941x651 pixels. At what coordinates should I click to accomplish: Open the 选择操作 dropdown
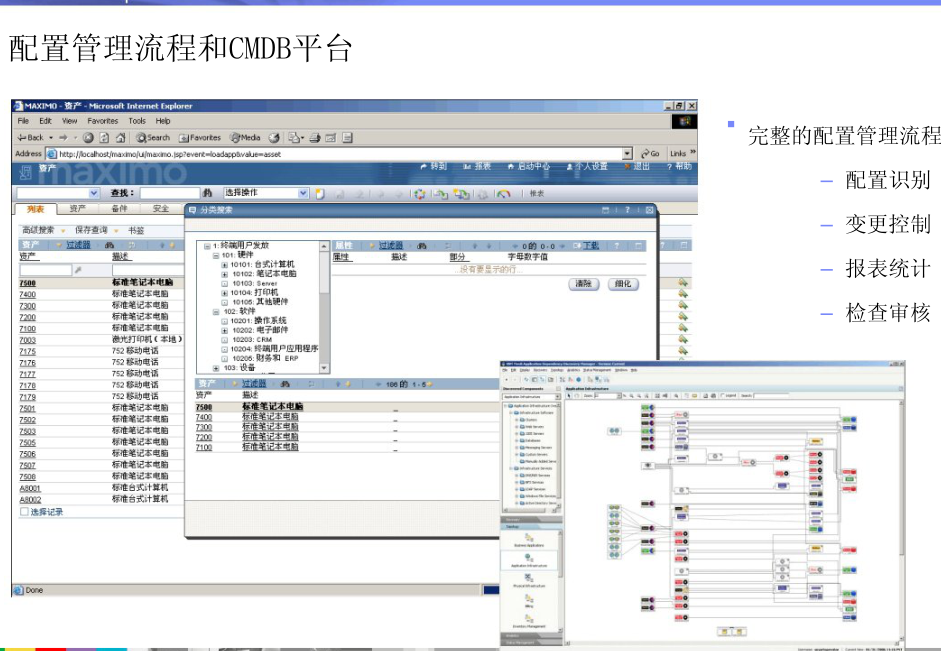(304, 193)
